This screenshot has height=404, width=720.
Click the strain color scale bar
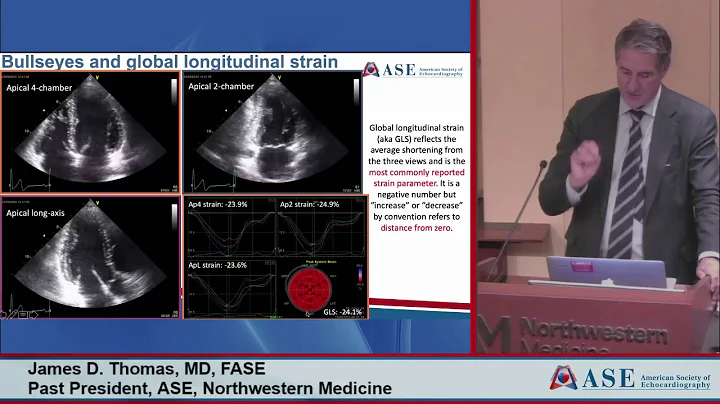[360, 275]
